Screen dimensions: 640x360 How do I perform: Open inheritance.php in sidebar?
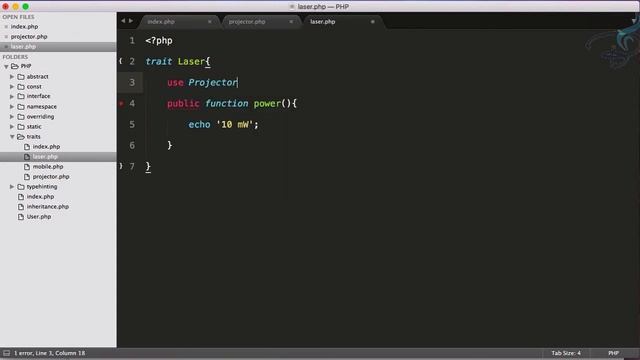point(48,207)
